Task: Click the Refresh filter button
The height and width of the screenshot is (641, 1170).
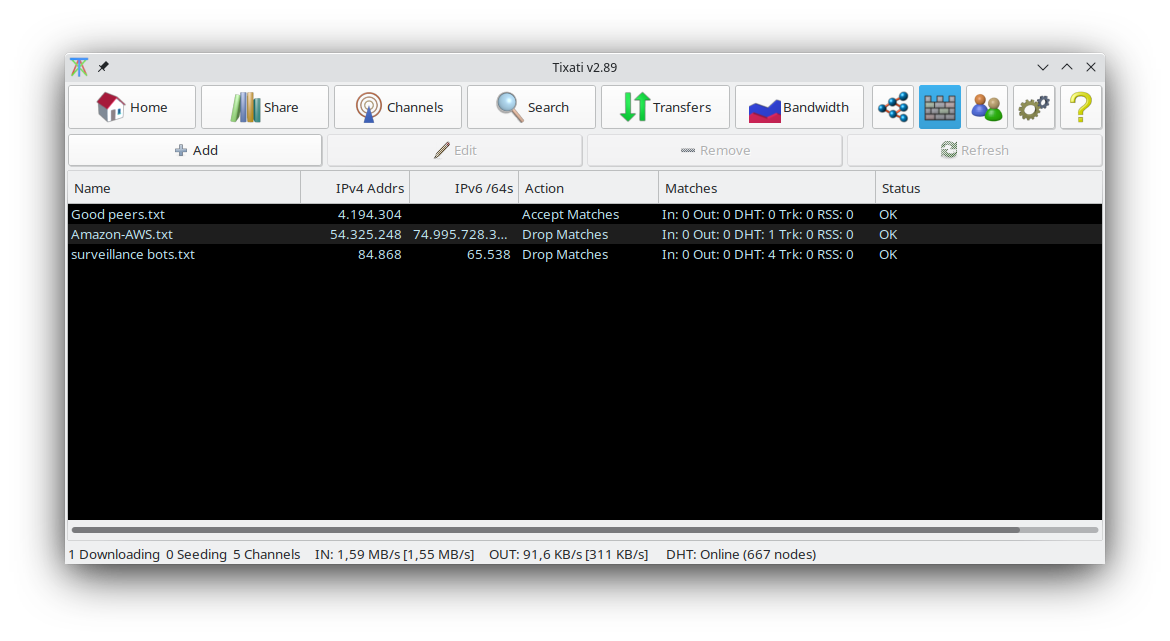Action: tap(974, 149)
